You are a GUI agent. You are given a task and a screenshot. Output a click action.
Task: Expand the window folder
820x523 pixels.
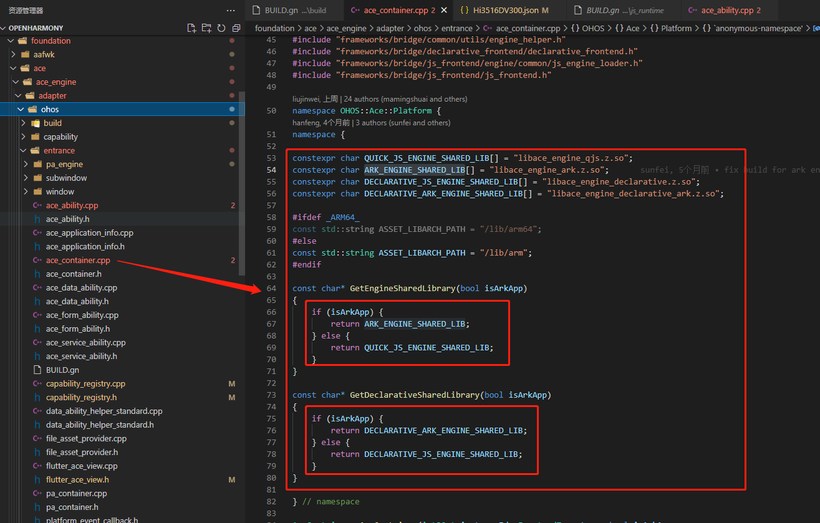pos(26,191)
